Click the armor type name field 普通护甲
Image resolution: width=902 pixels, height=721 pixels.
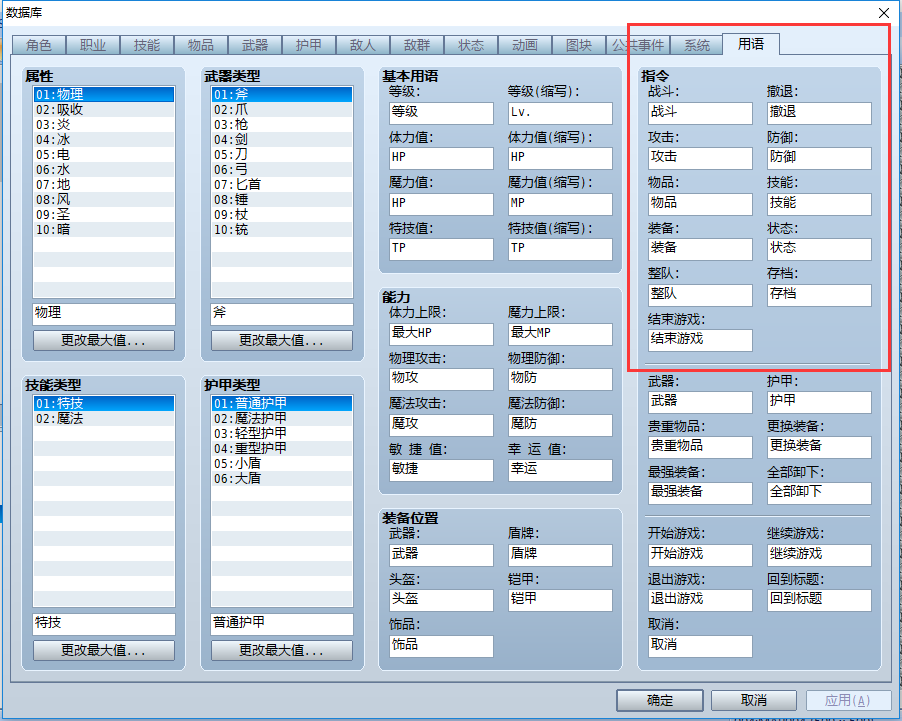pyautogui.click(x=282, y=624)
